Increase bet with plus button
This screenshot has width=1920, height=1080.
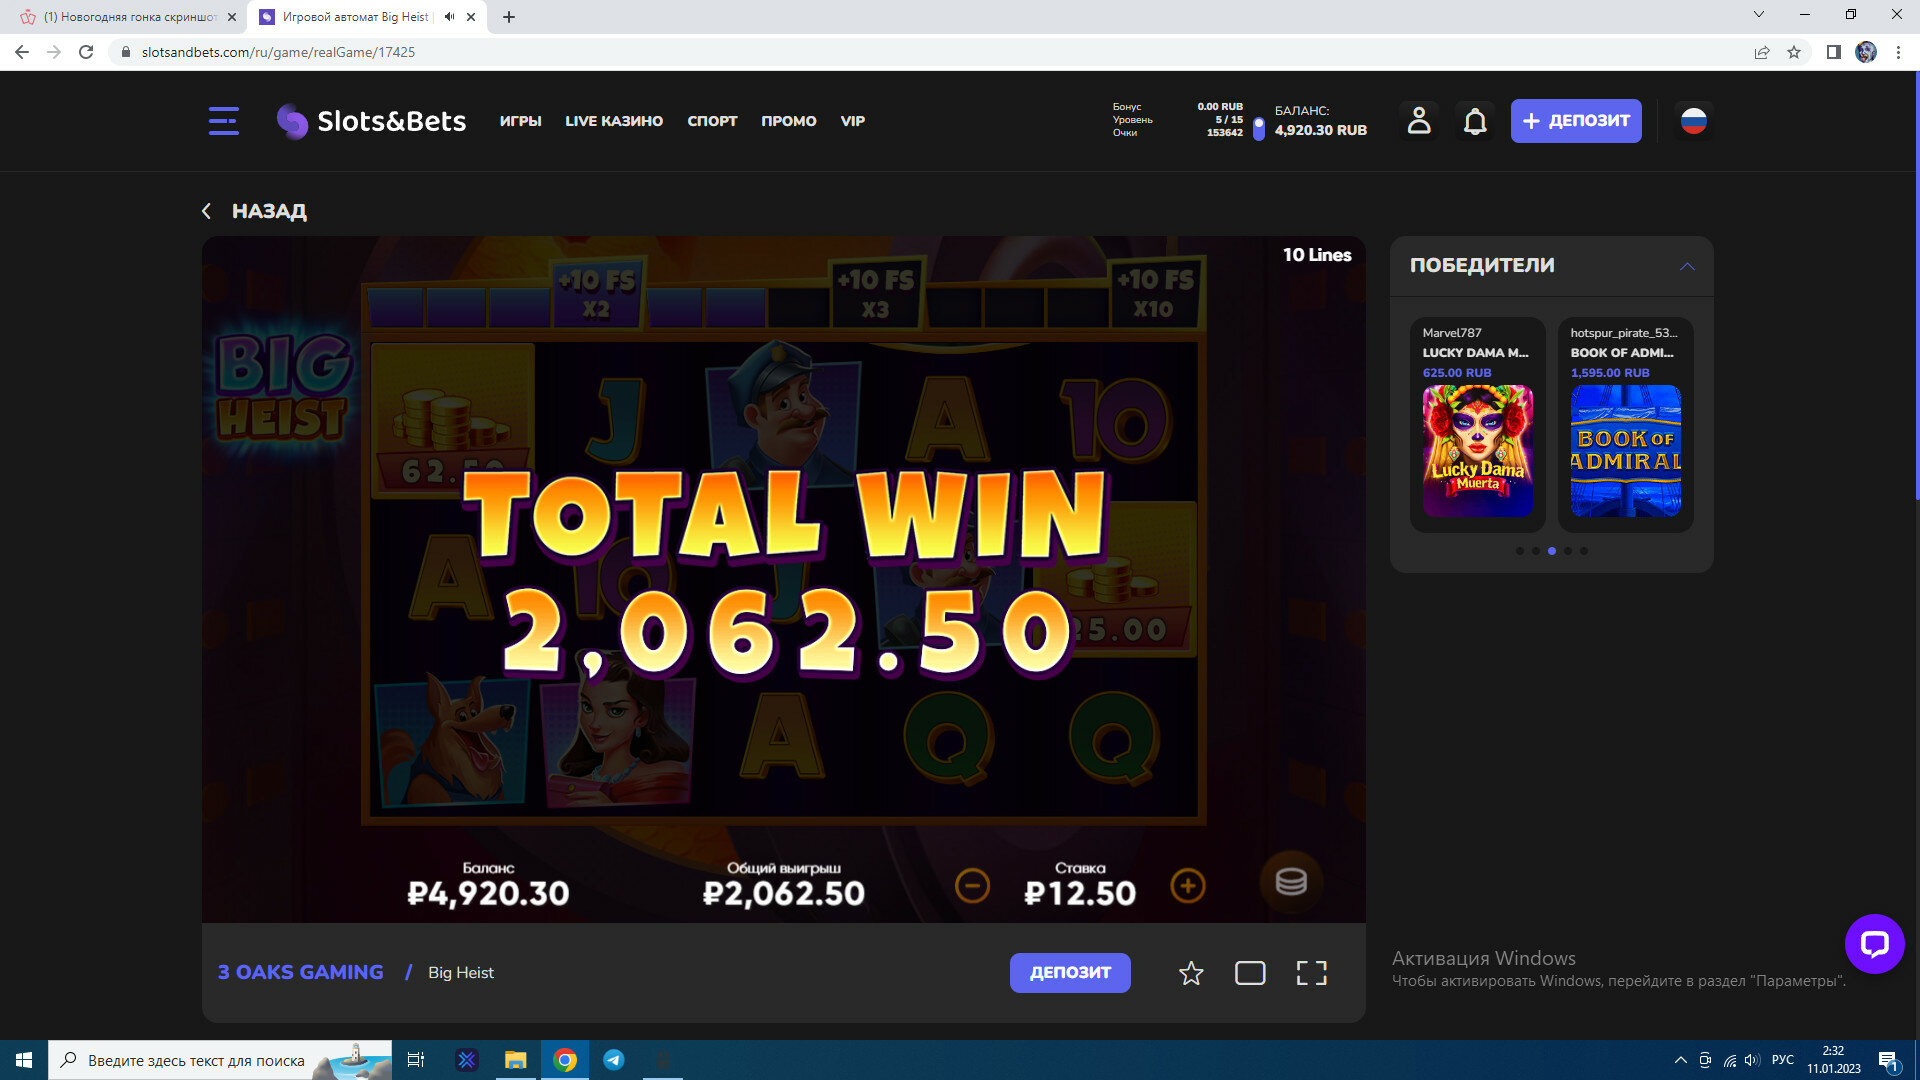pos(1187,886)
